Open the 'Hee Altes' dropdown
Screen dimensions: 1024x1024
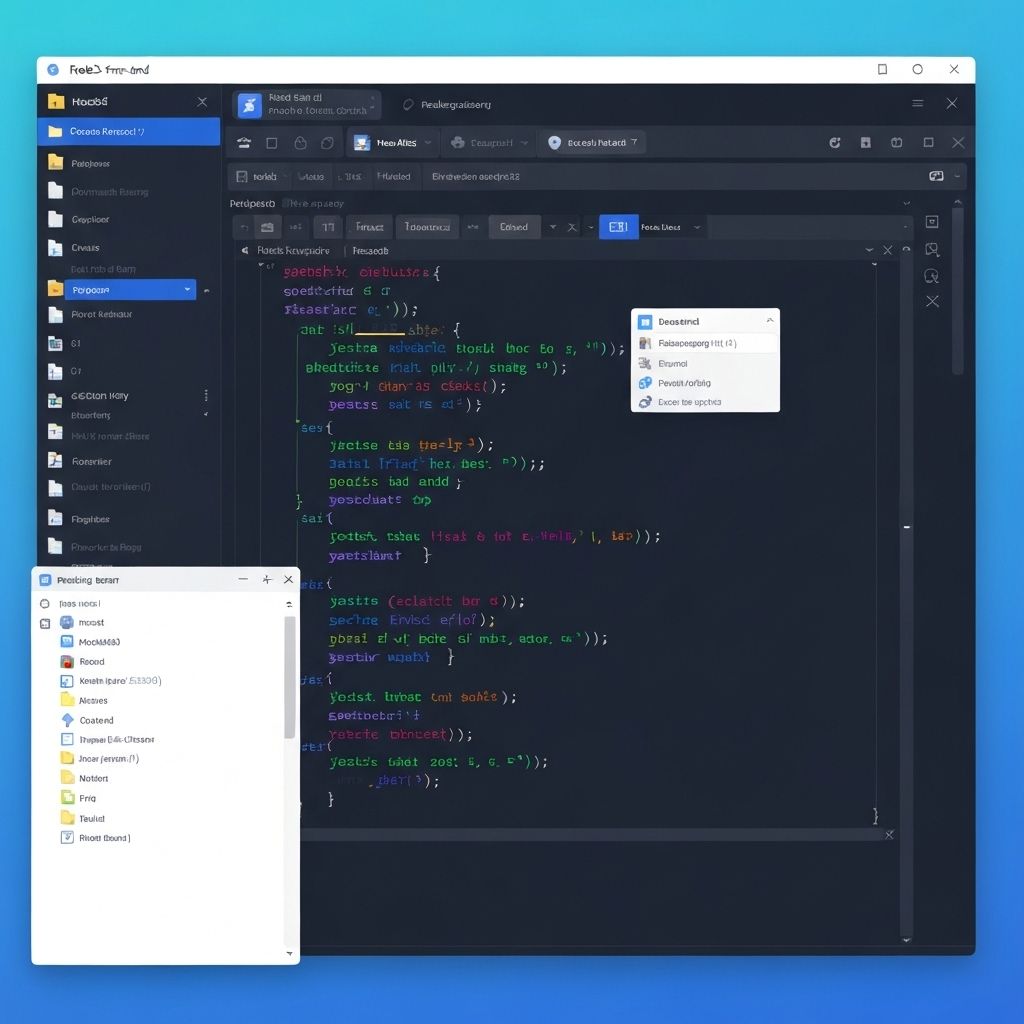[393, 143]
